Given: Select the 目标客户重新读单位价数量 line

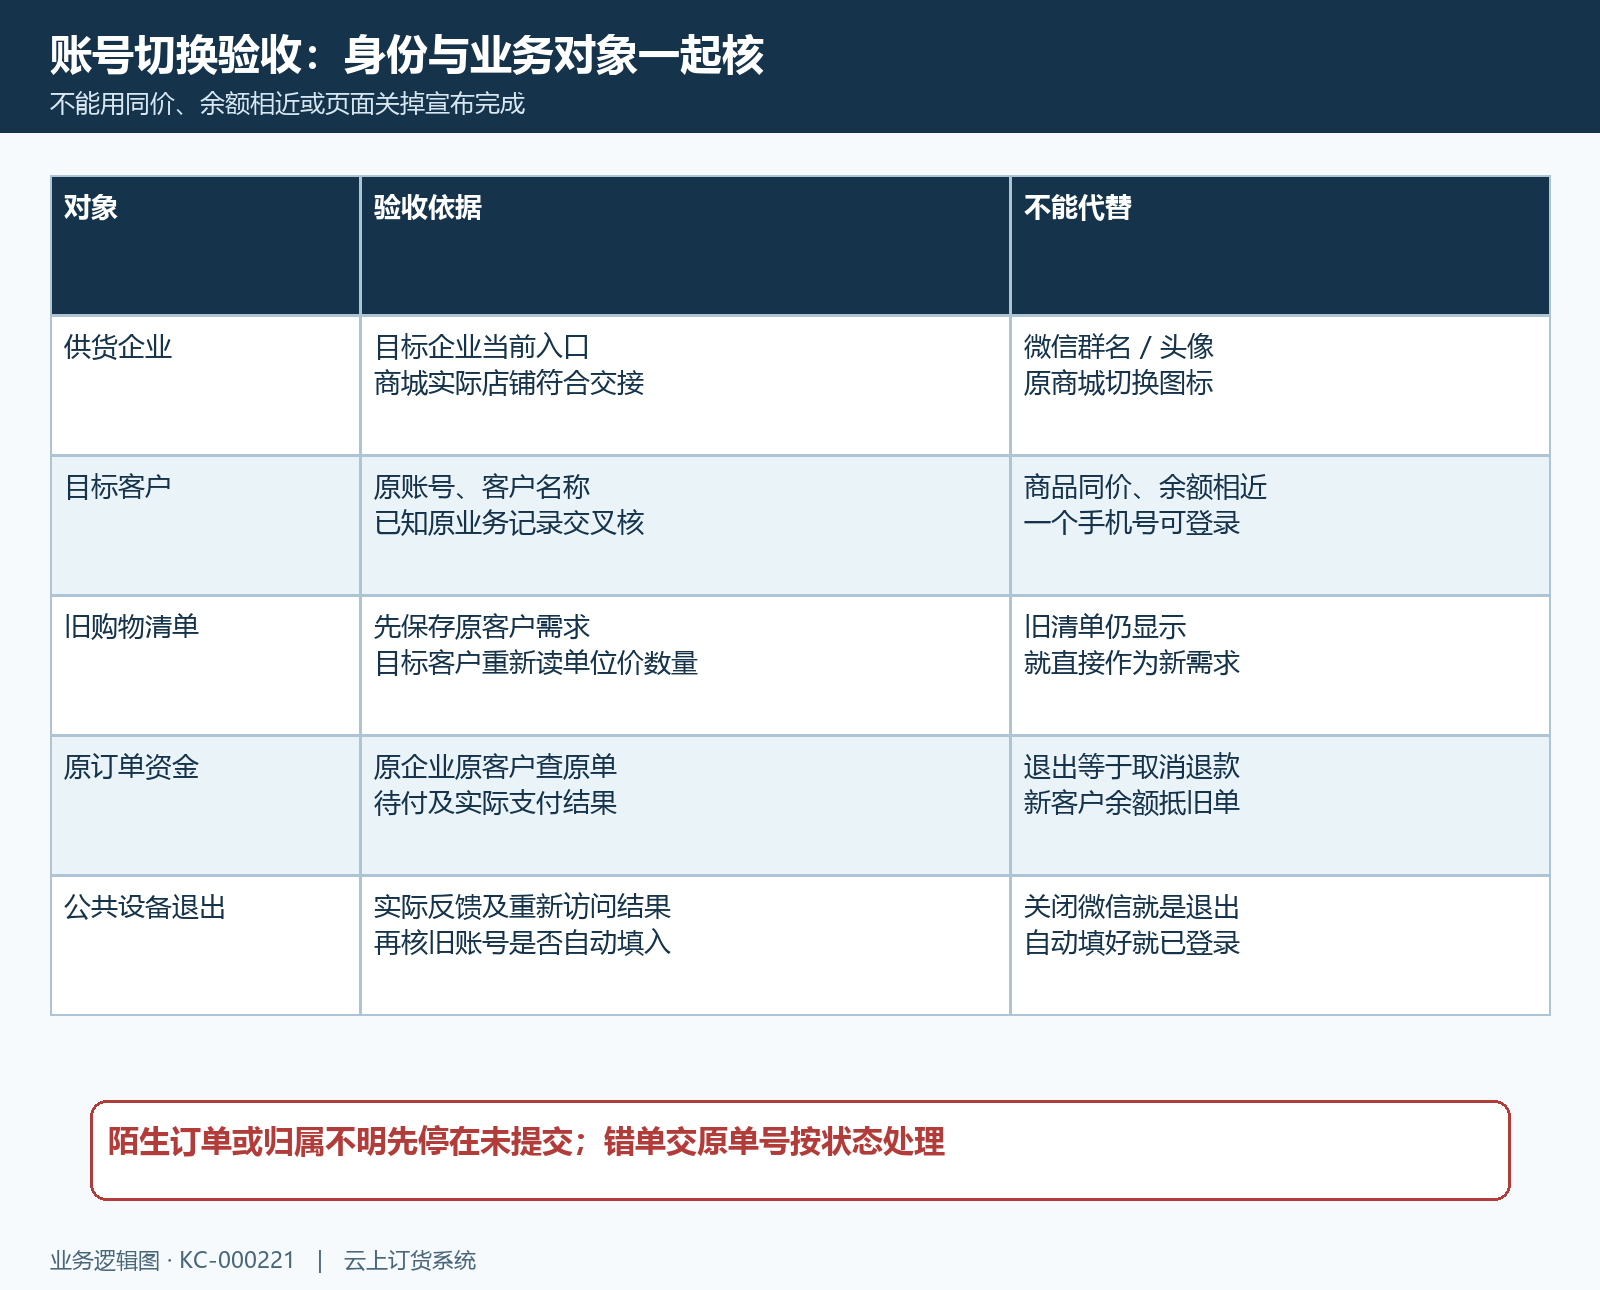Looking at the screenshot, I should point(536,663).
